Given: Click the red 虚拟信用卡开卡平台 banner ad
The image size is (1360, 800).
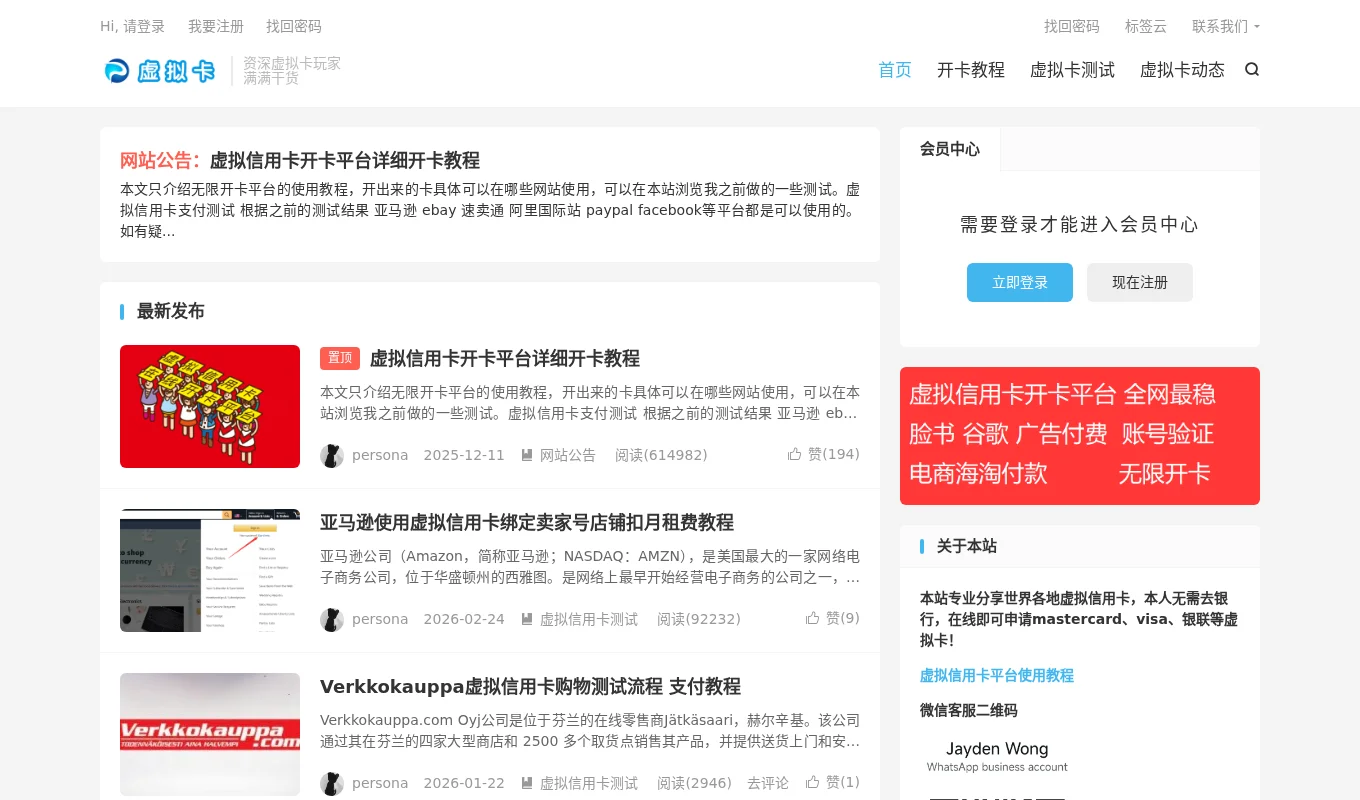Looking at the screenshot, I should [x=1079, y=434].
